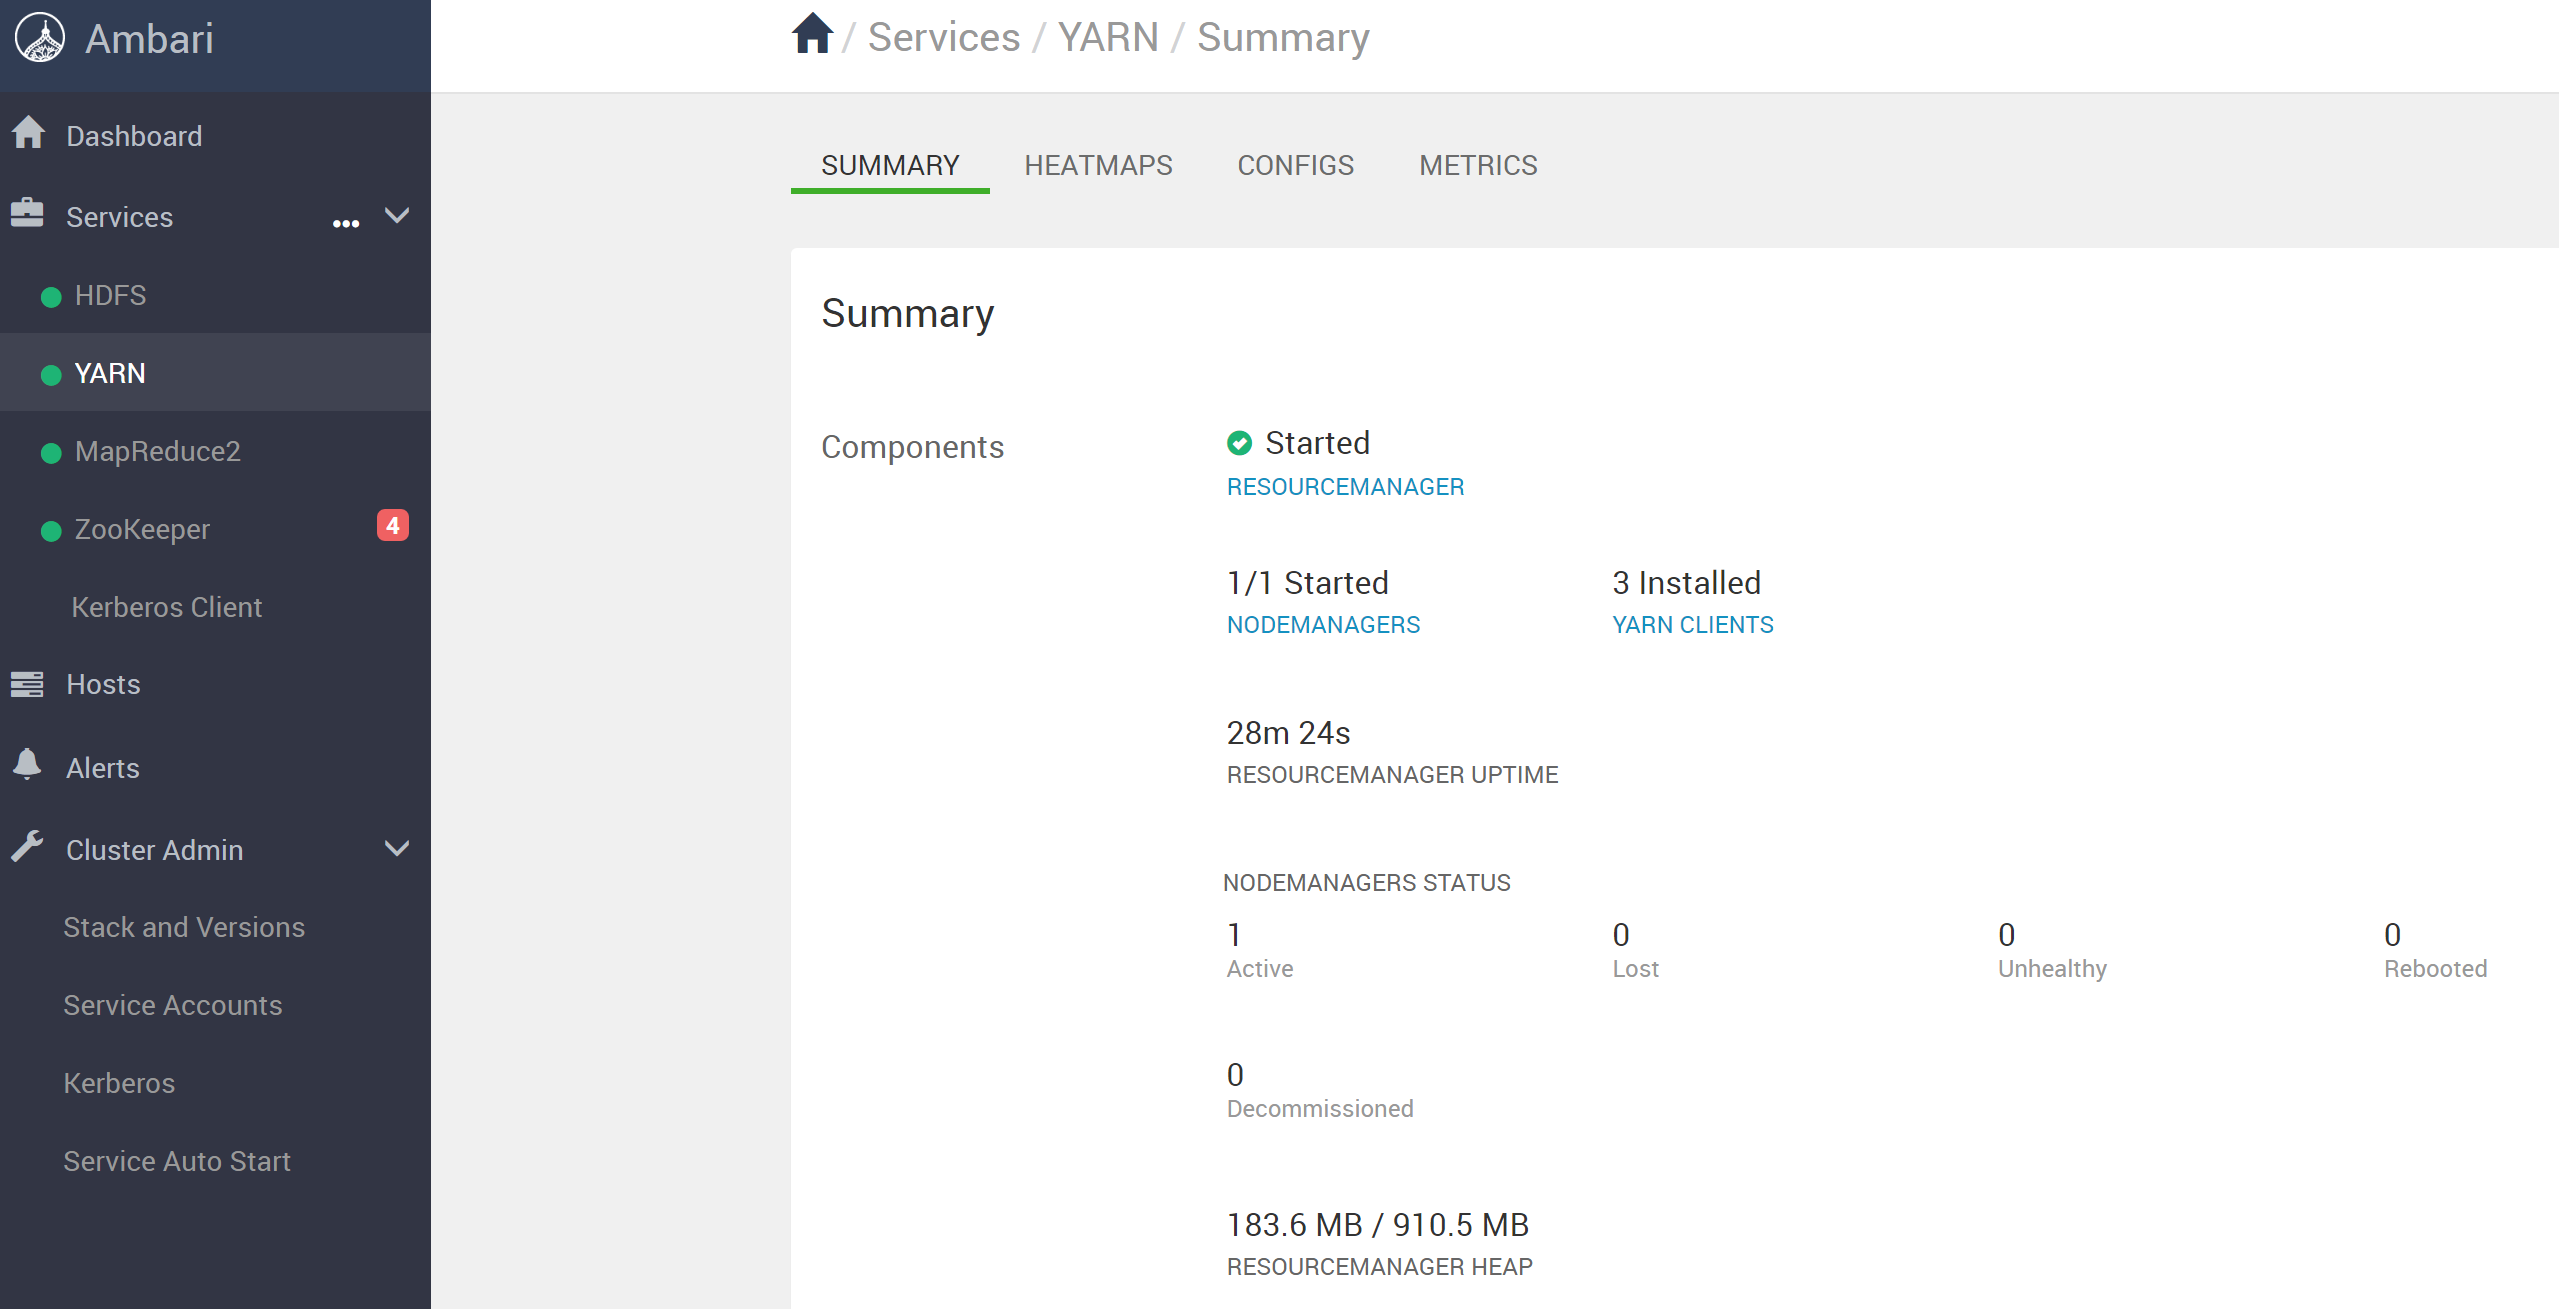Click the Services briefcase icon
Viewport: 2559px width, 1309px height.
pyautogui.click(x=27, y=213)
